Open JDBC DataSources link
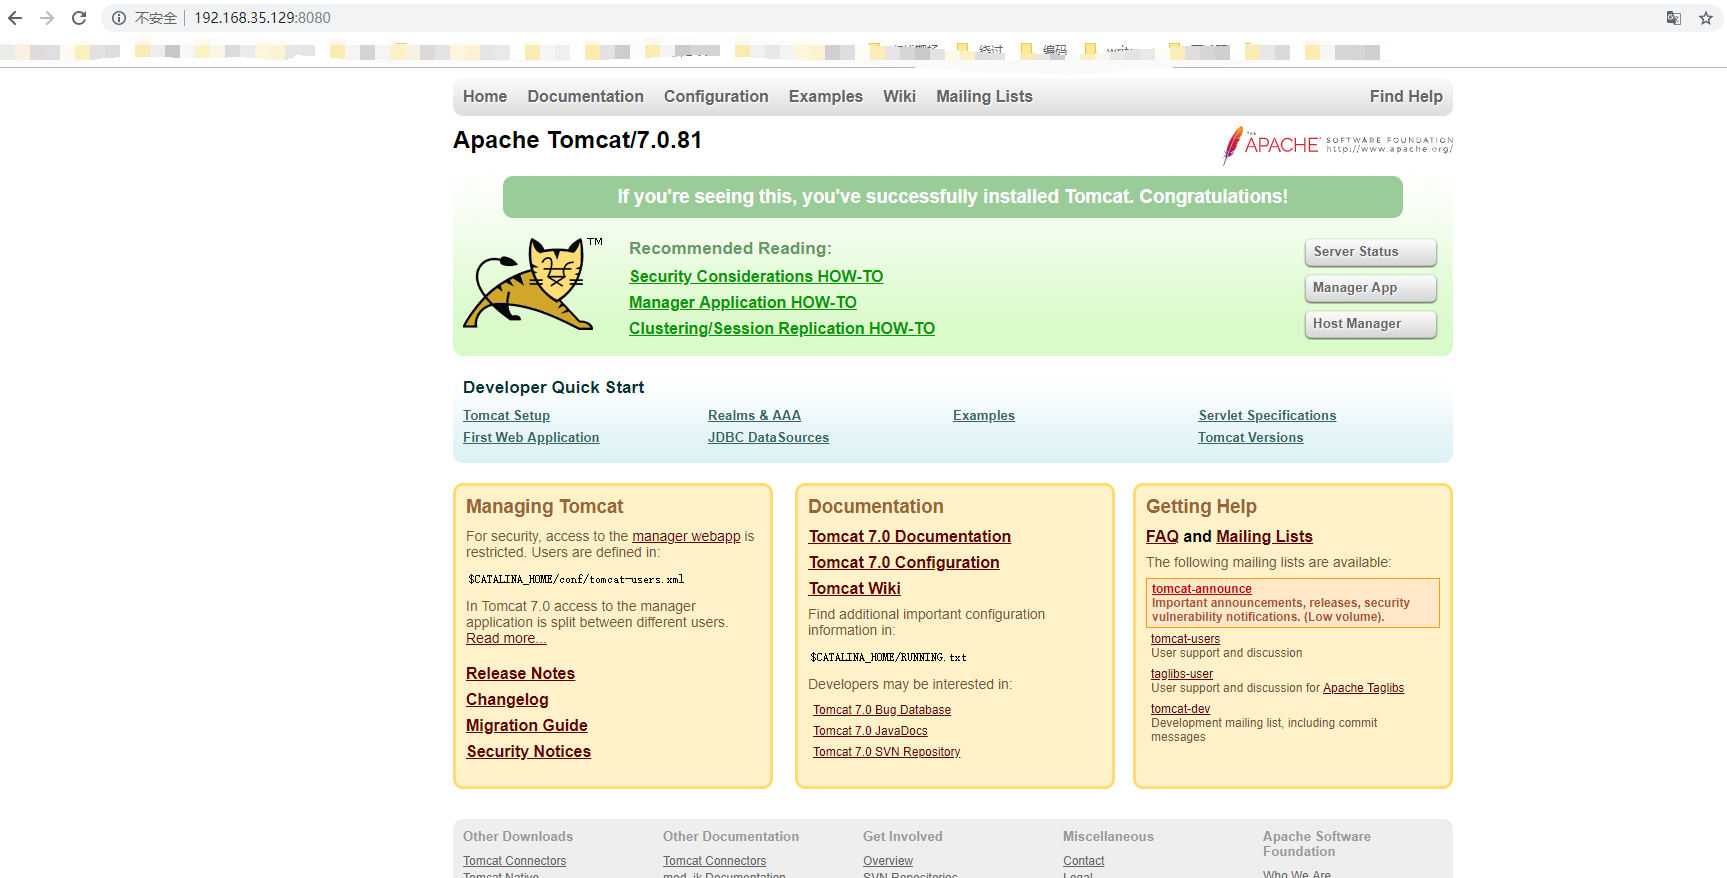This screenshot has width=1727, height=878. coord(768,437)
